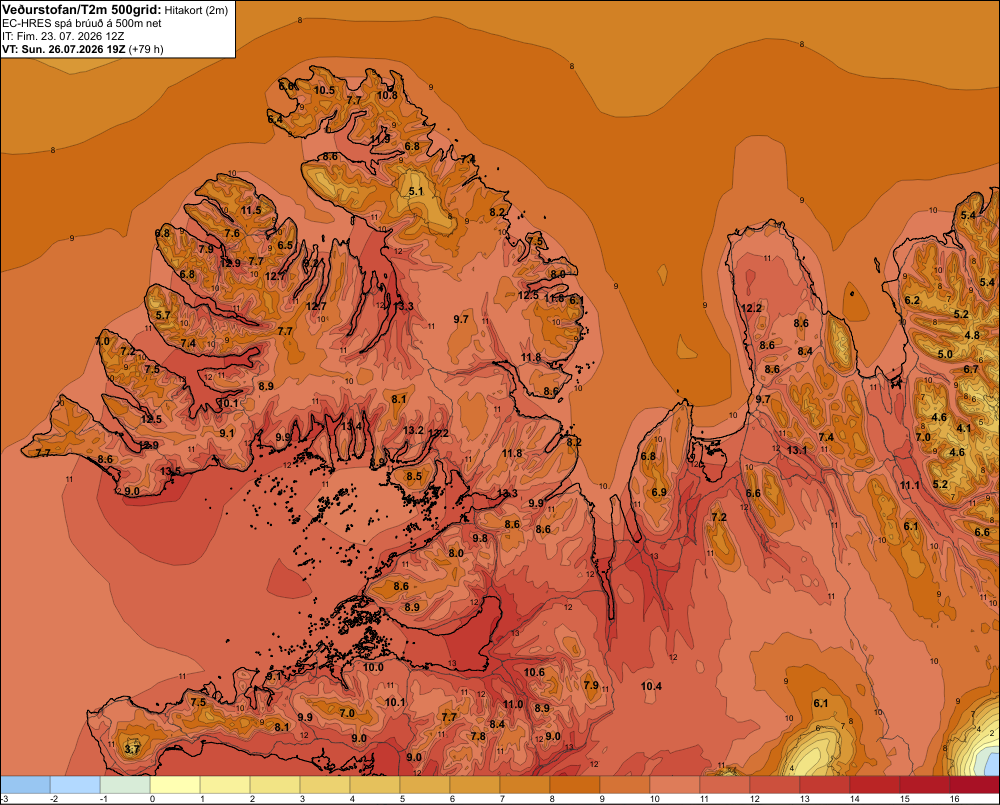Click the 11.0 temperature value
Viewport: 1000px width, 805px height.
coord(513,705)
